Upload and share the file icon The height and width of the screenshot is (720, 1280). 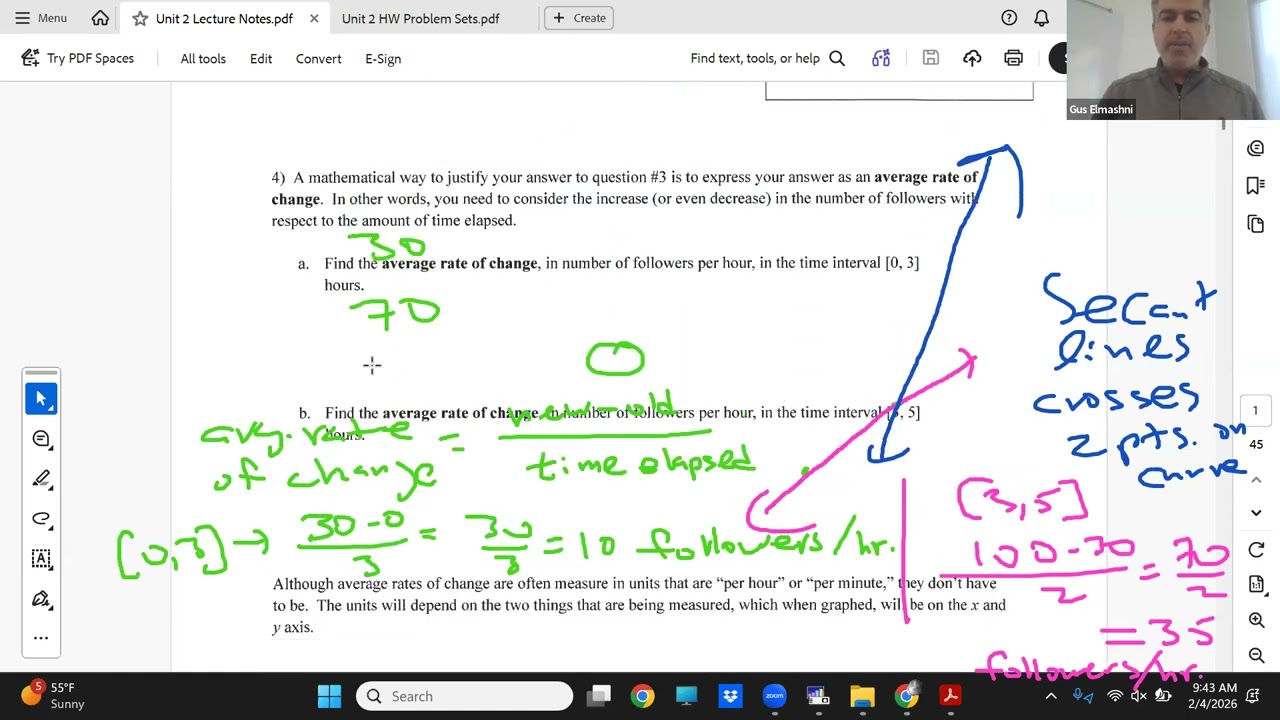click(x=972, y=58)
